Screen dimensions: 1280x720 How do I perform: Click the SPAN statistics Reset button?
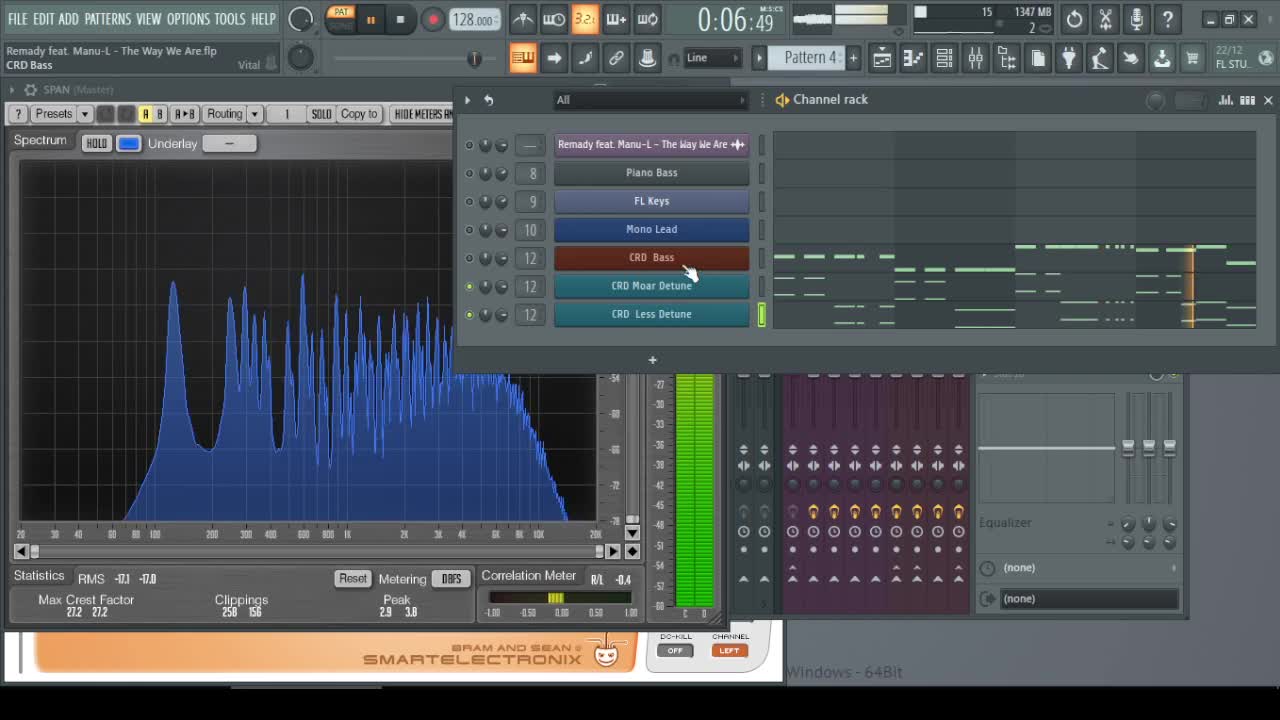tap(353, 578)
